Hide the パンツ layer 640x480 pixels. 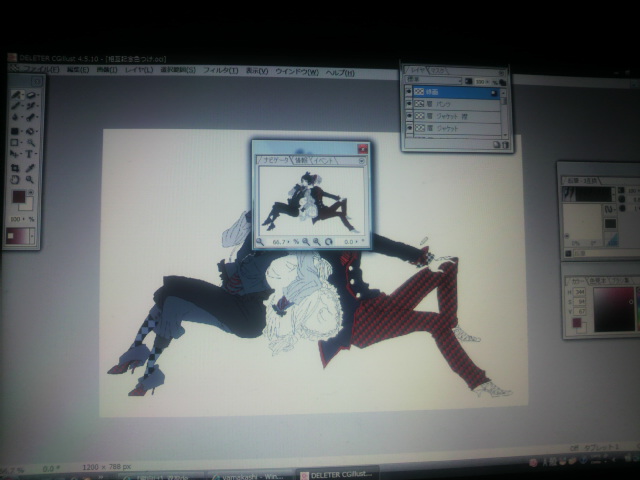click(409, 104)
